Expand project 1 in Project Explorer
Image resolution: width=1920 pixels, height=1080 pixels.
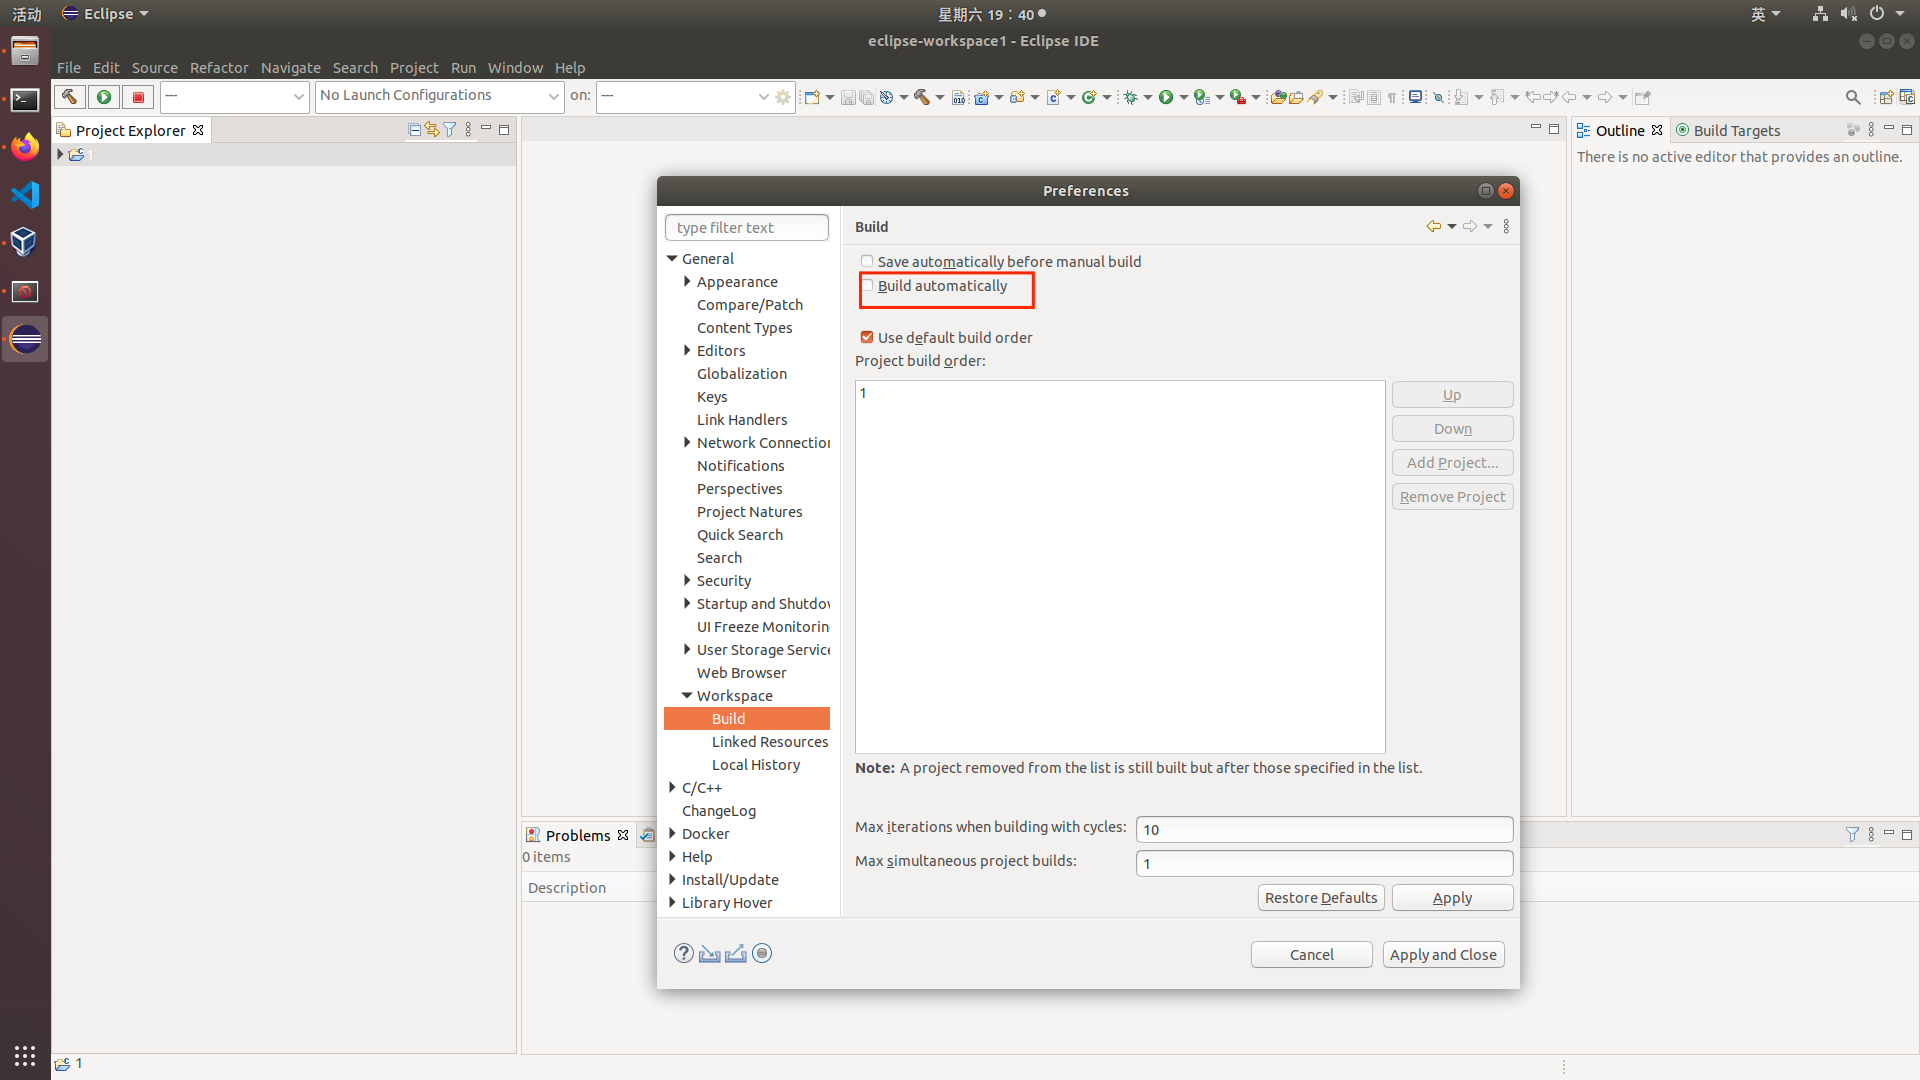tap(60, 155)
